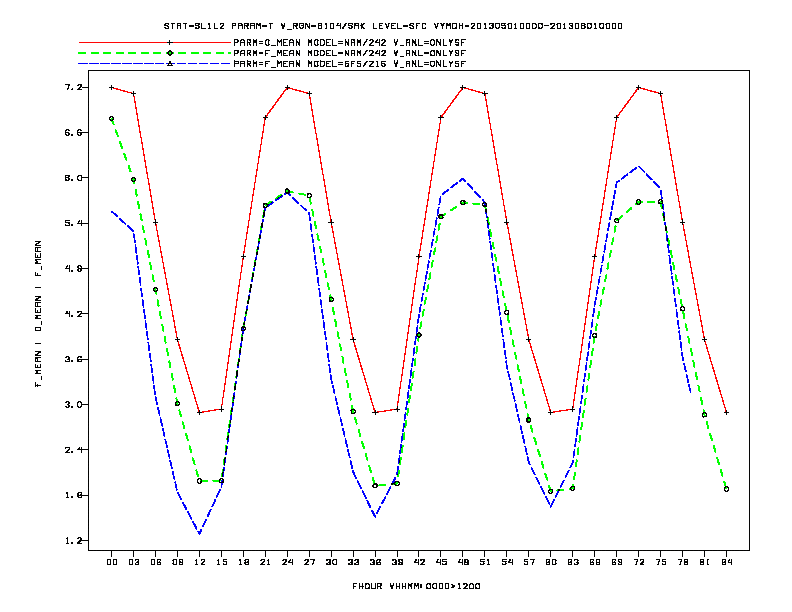Click the red solid line sample in the legend
This screenshot has height=612, width=792.
tap(155, 43)
